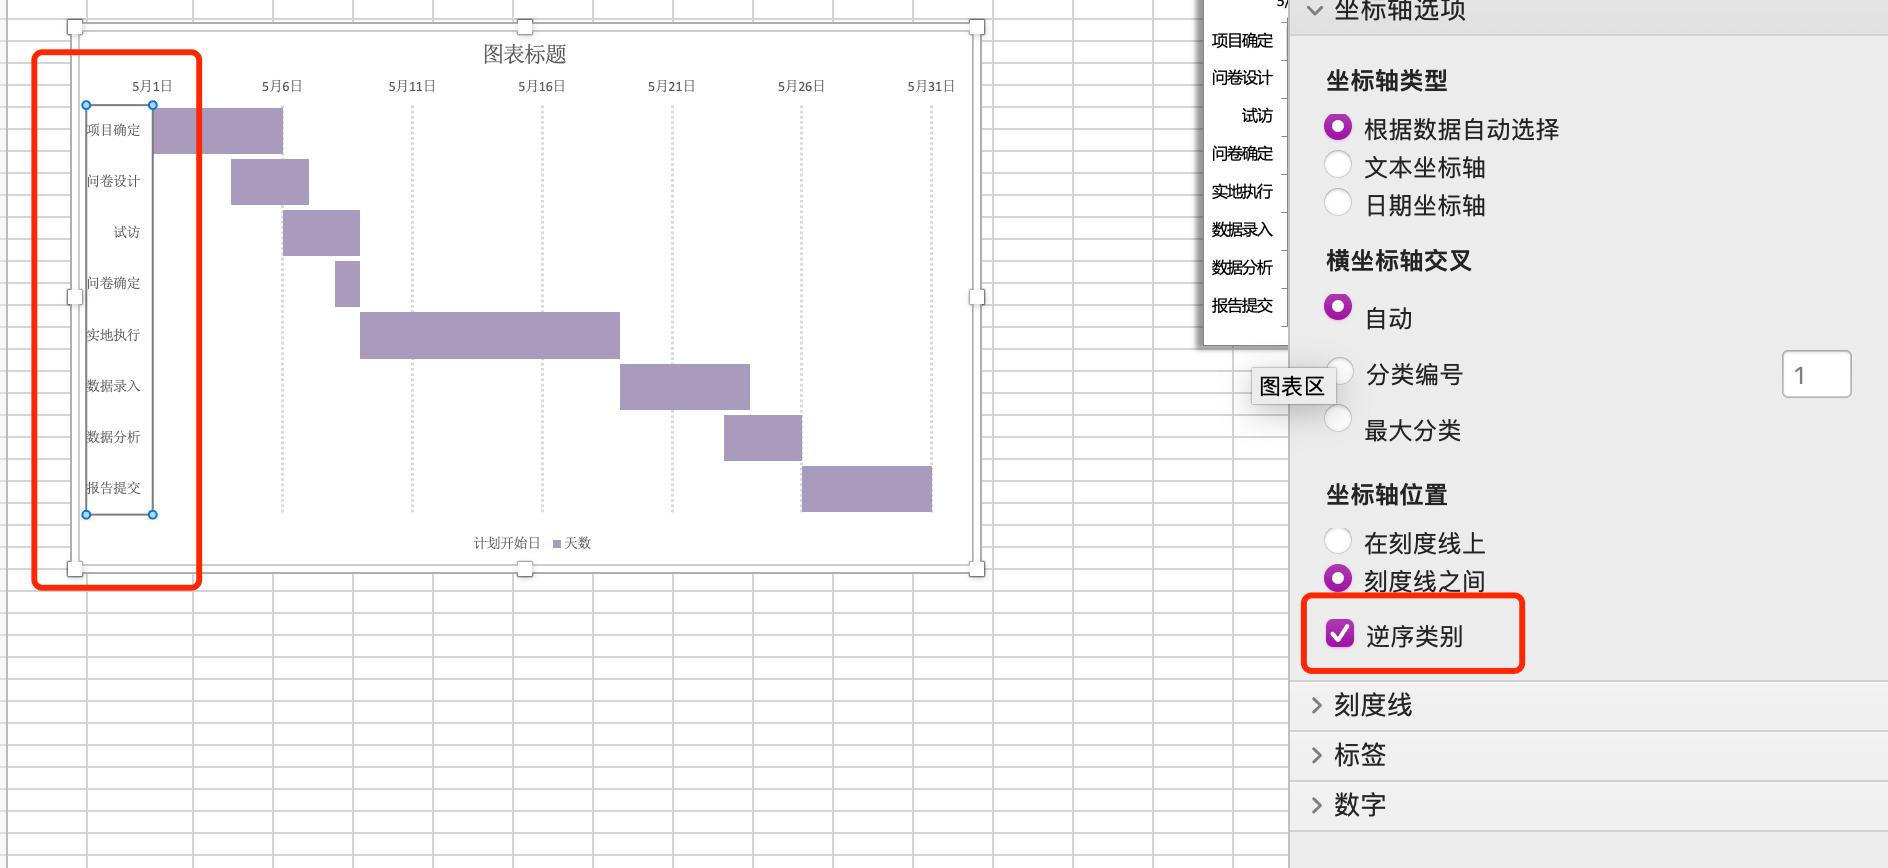Select 自动 under 横坐标轴交叉

click(1338, 307)
